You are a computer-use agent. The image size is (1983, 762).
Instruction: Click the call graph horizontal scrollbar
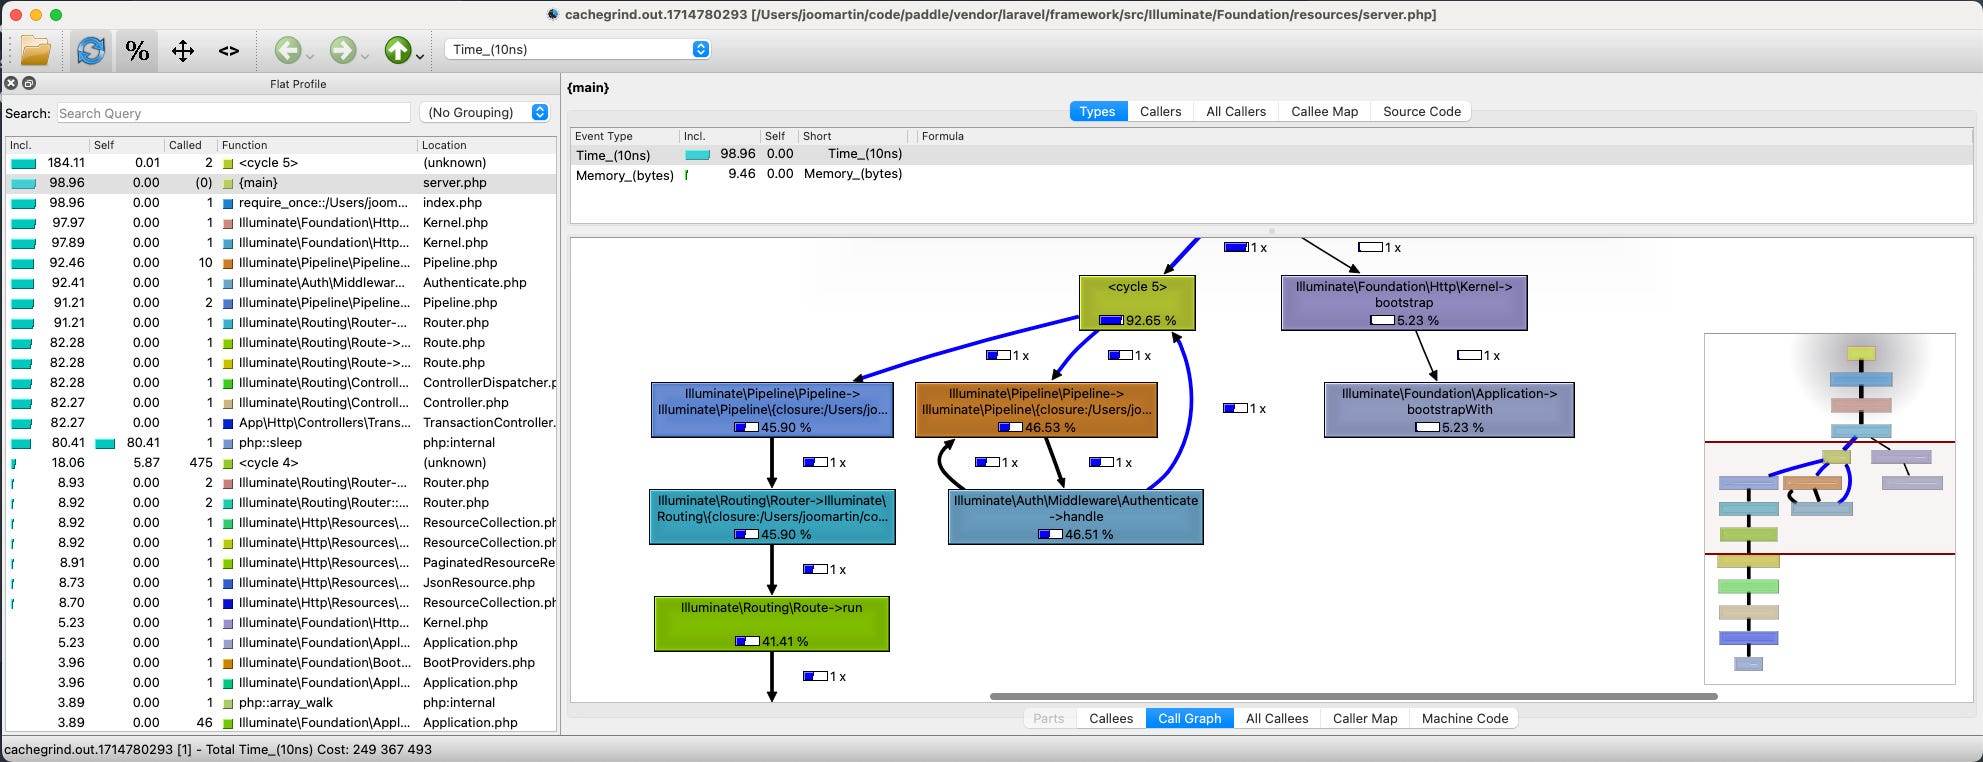[x=1353, y=696]
